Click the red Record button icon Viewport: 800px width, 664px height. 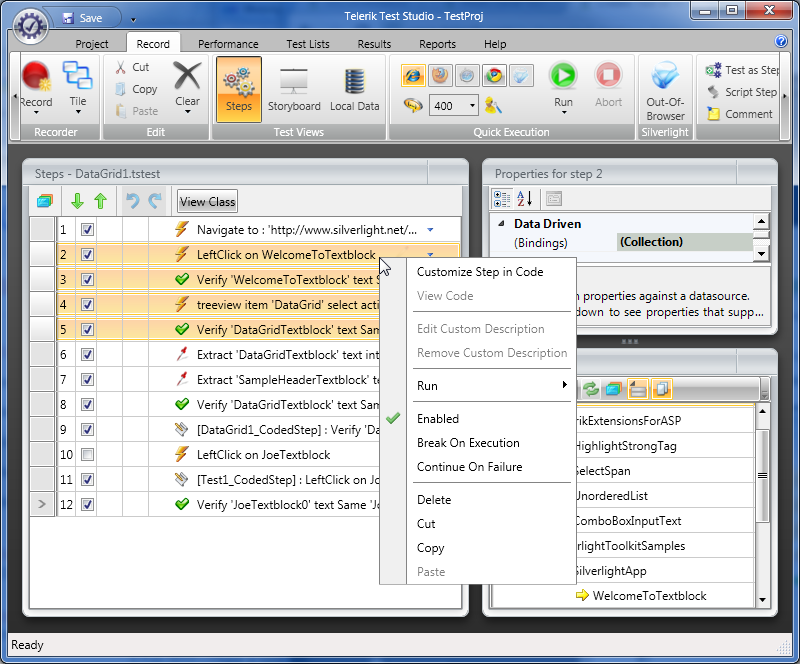[x=36, y=77]
